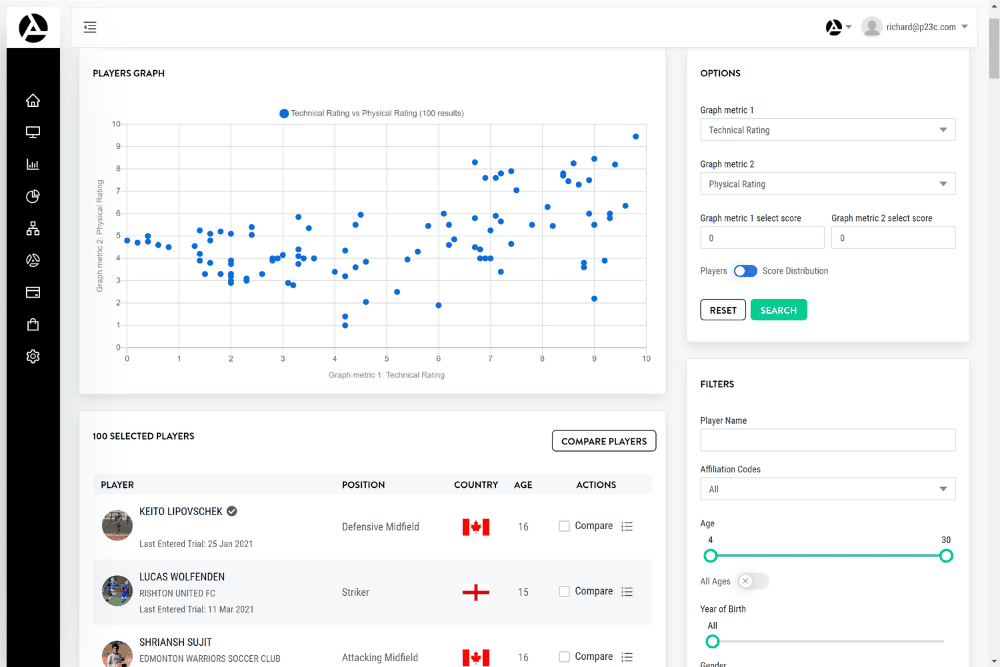Click the credit card sidebar icon

(x=33, y=293)
